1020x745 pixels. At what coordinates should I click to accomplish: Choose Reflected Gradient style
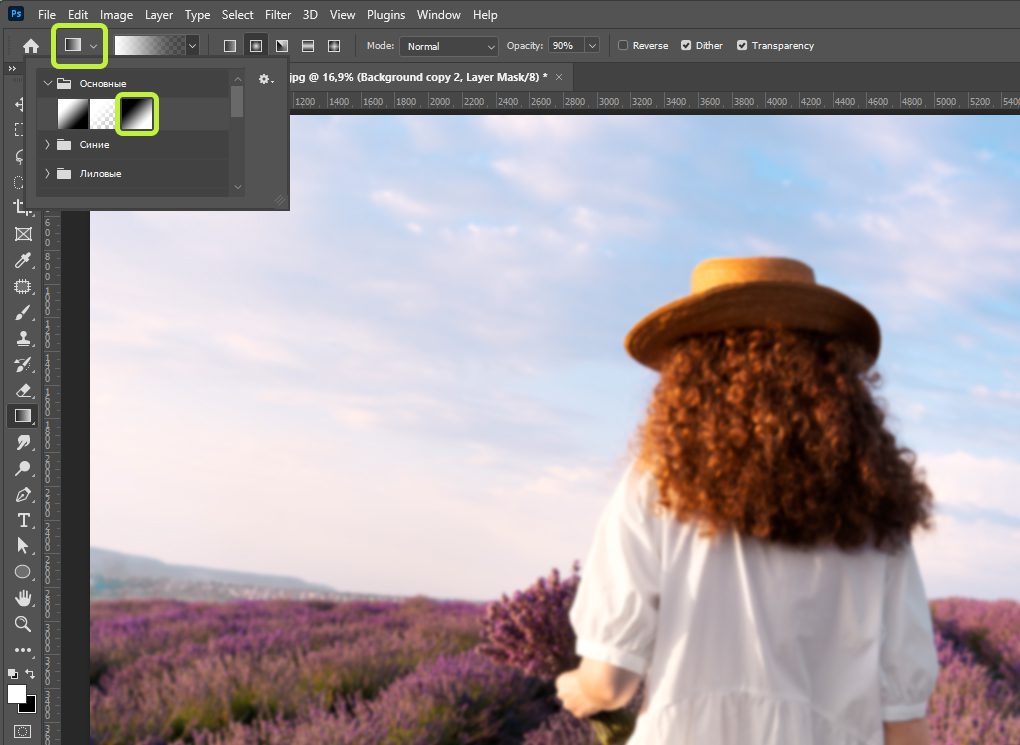pos(308,46)
